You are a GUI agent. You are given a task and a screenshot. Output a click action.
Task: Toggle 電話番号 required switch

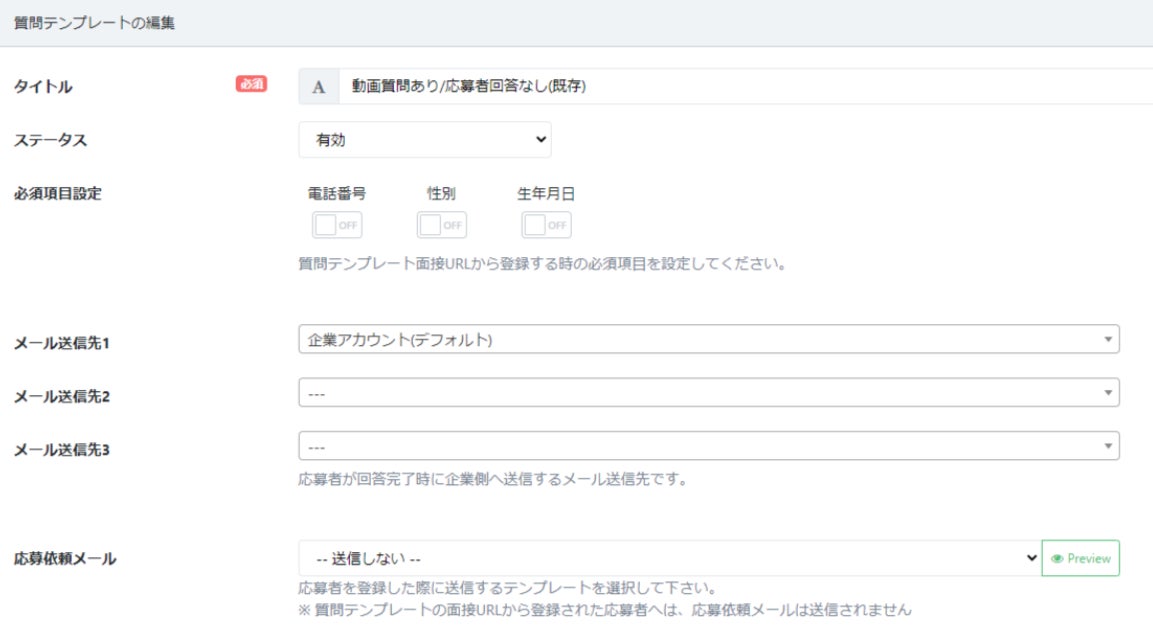pyautogui.click(x=337, y=225)
